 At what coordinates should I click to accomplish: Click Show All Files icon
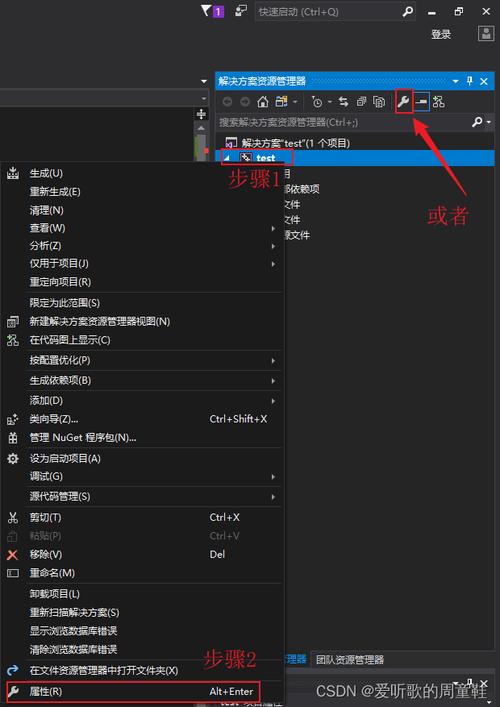click(379, 102)
